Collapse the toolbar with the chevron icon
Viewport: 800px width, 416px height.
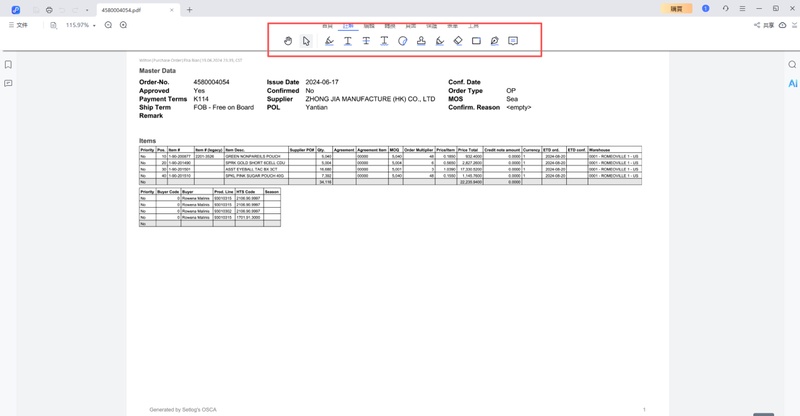point(795,25)
